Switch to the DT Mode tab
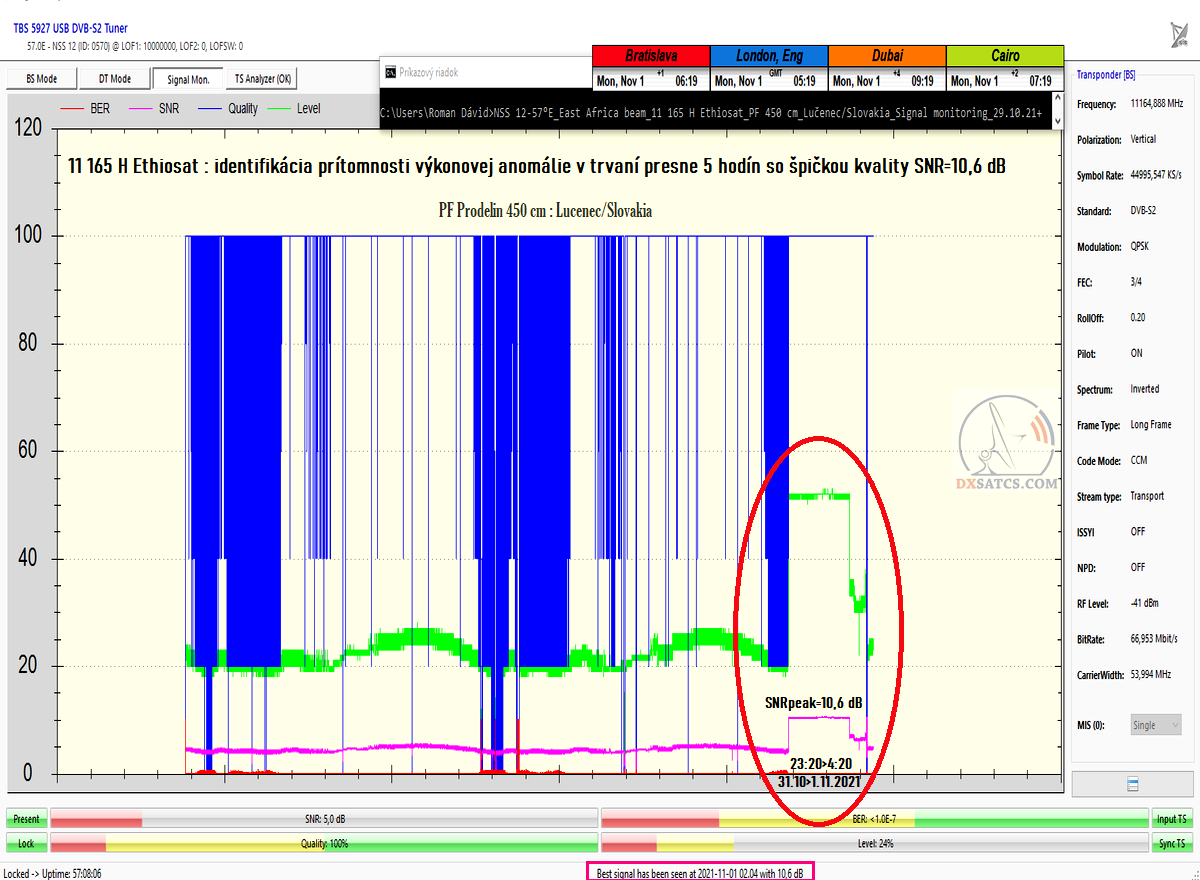The width and height of the screenshot is (1200, 880). (x=114, y=79)
